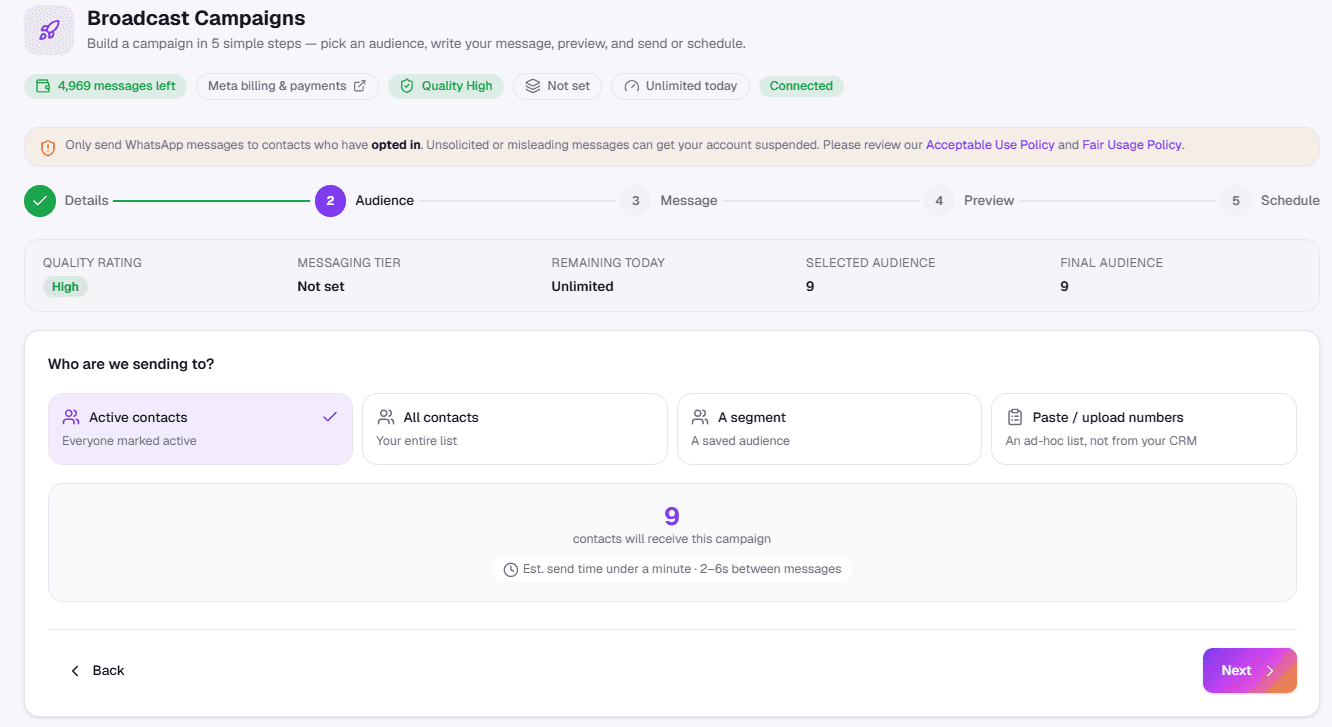The height and width of the screenshot is (727, 1332).
Task: Select the Active contacts audience option
Action: [x=200, y=429]
